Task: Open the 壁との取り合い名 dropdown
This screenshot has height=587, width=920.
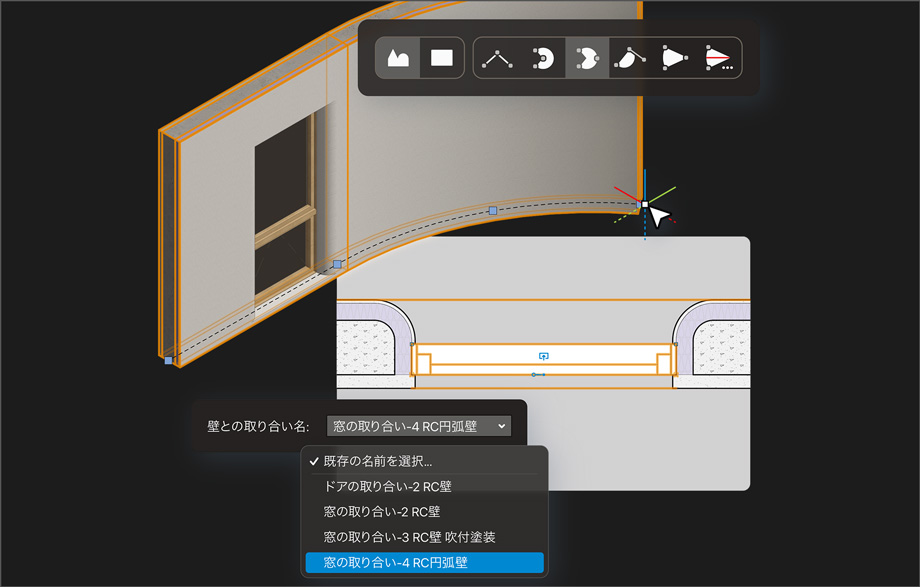Action: coord(418,426)
